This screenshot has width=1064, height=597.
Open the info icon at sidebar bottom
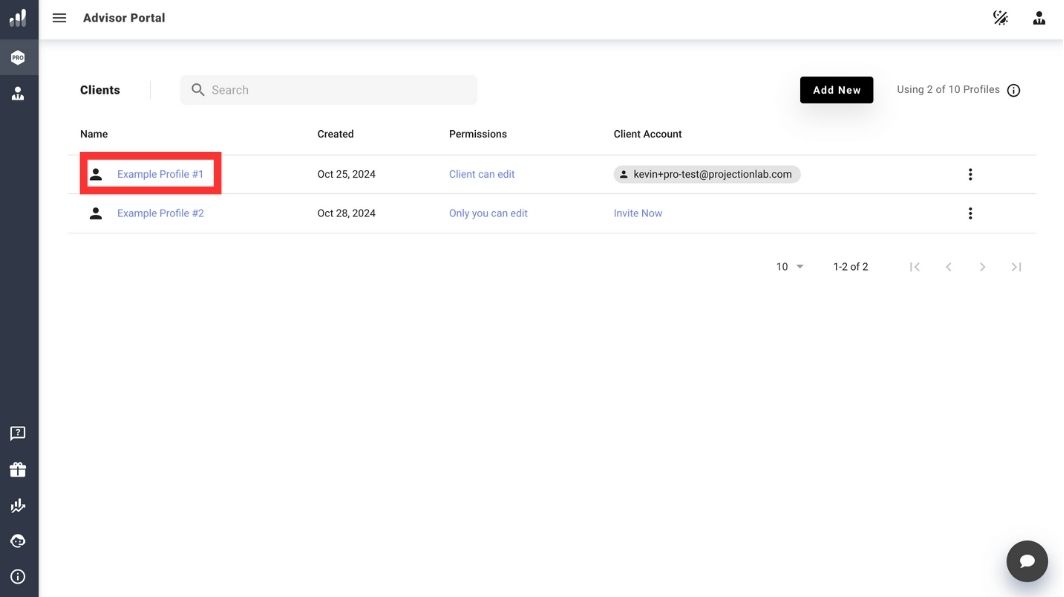coord(16,576)
